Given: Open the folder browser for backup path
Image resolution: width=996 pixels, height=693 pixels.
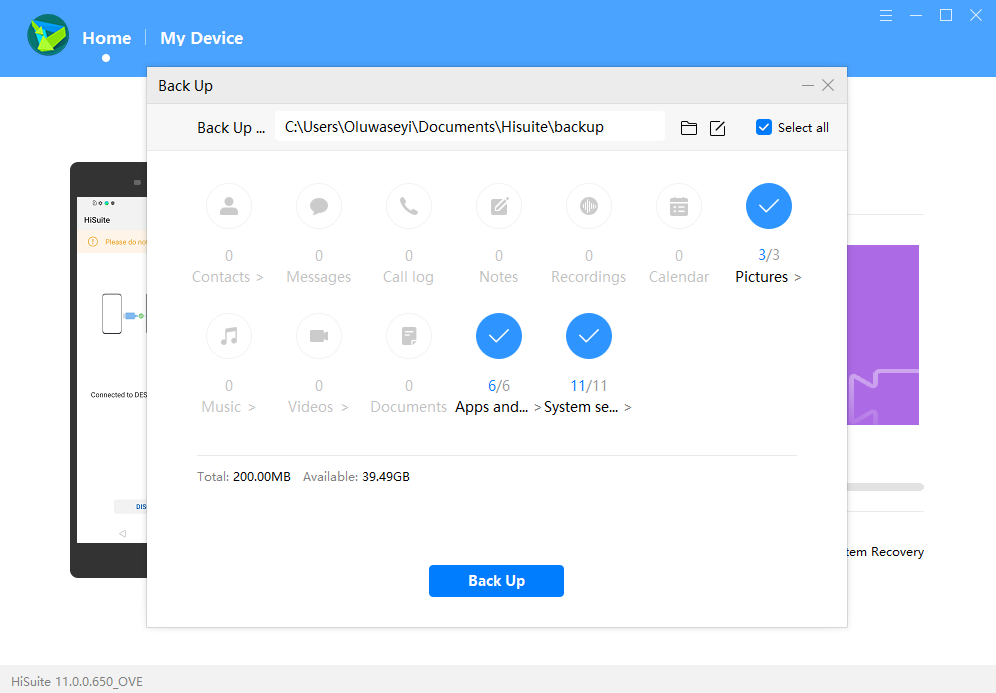Looking at the screenshot, I should (x=688, y=127).
